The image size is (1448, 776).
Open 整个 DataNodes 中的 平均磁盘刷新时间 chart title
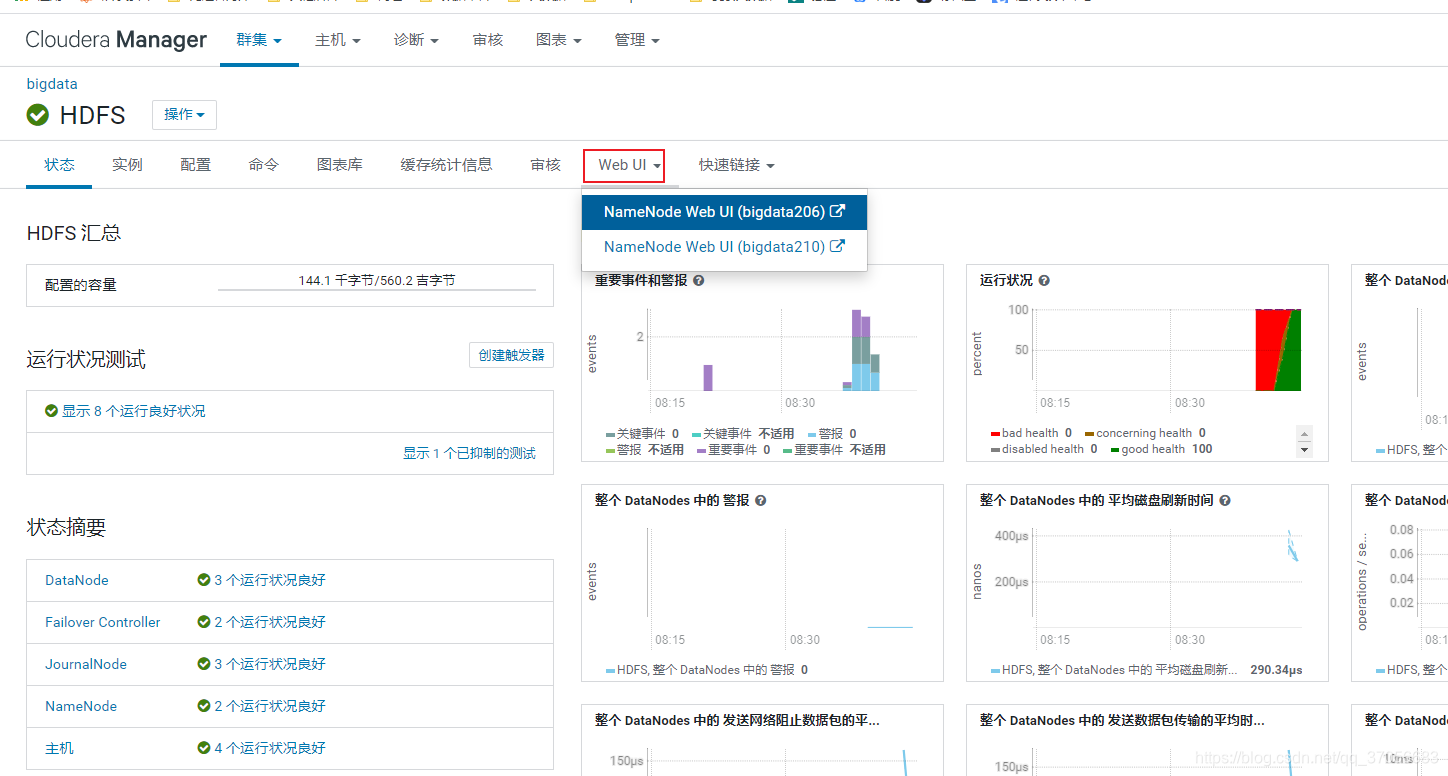click(x=1097, y=500)
